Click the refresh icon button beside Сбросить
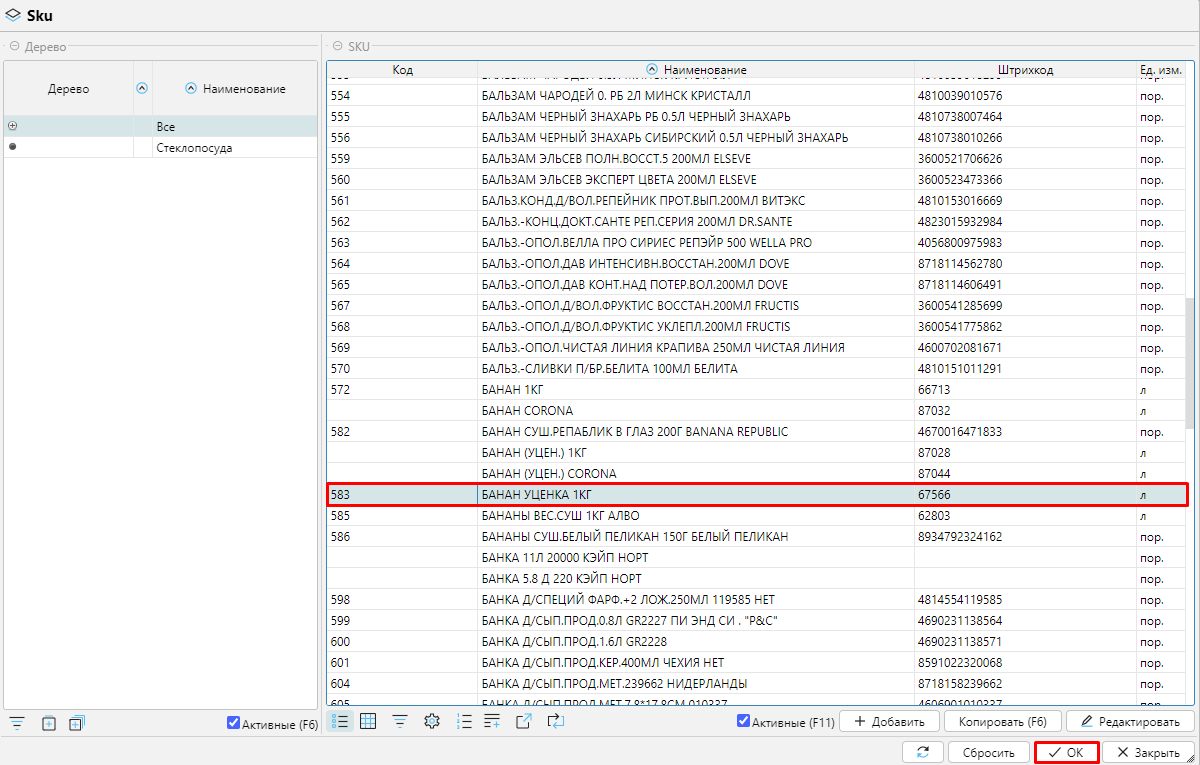Viewport: 1200px width, 765px height. click(x=922, y=752)
